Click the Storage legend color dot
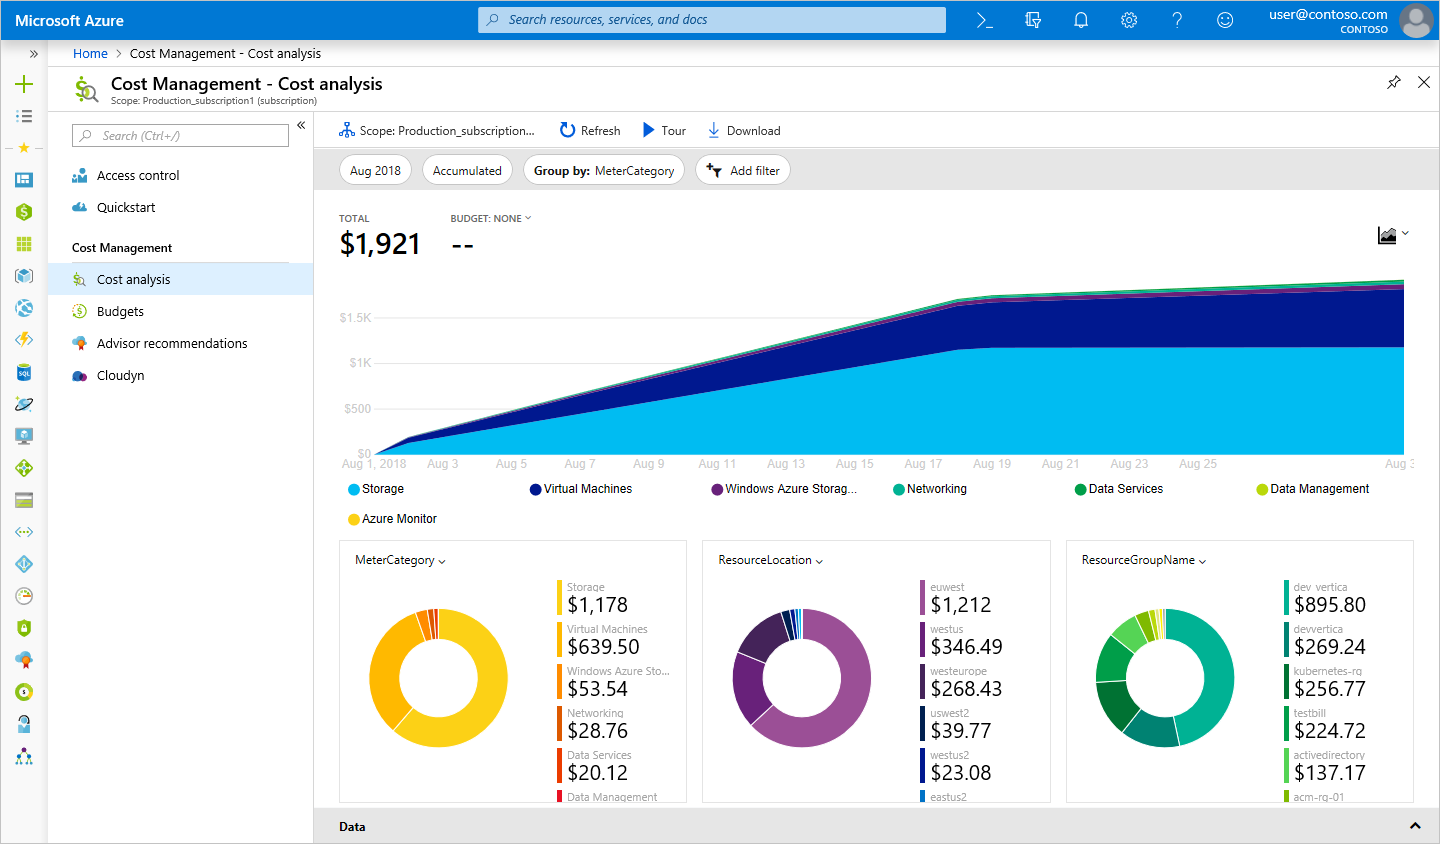 [x=354, y=489]
